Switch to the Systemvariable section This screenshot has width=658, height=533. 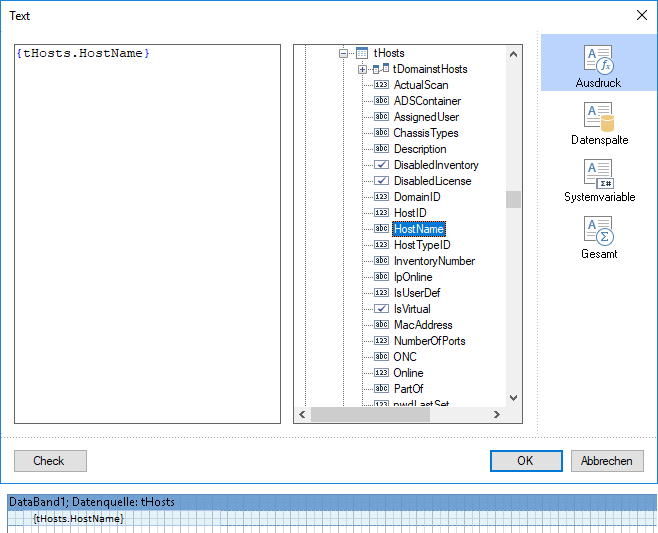pos(599,181)
